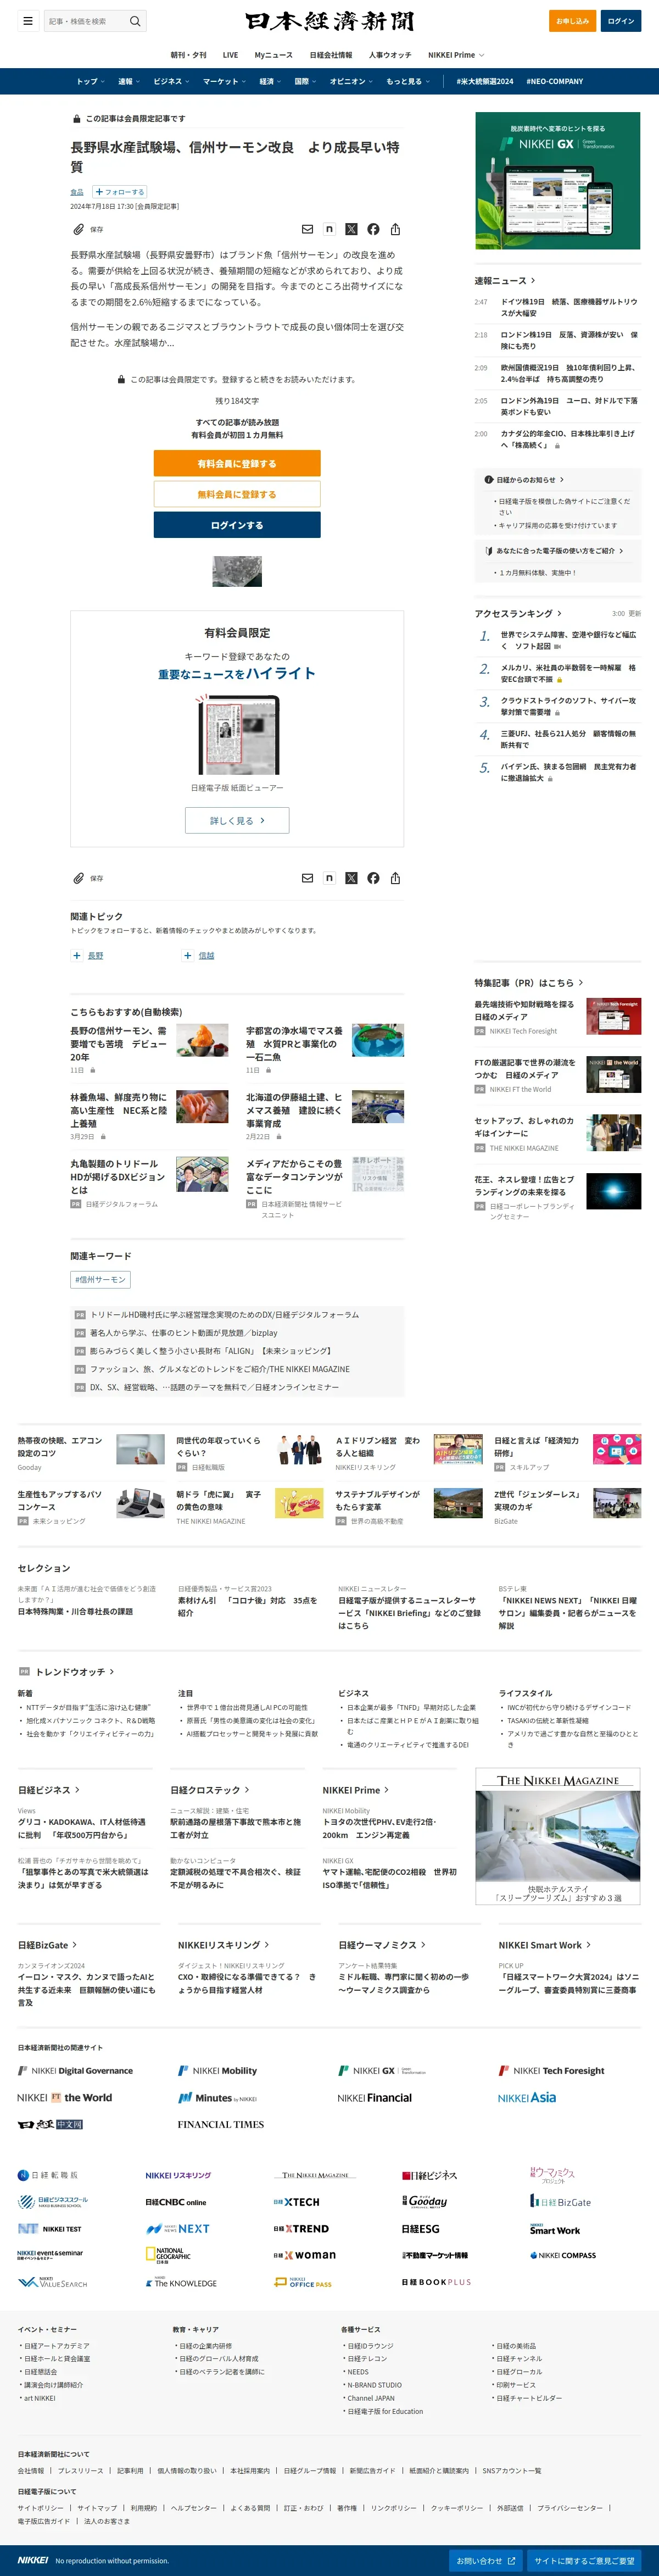The width and height of the screenshot is (659, 2576).
Task: Open the NIKKEI Asia logo link
Action: pos(527,2097)
